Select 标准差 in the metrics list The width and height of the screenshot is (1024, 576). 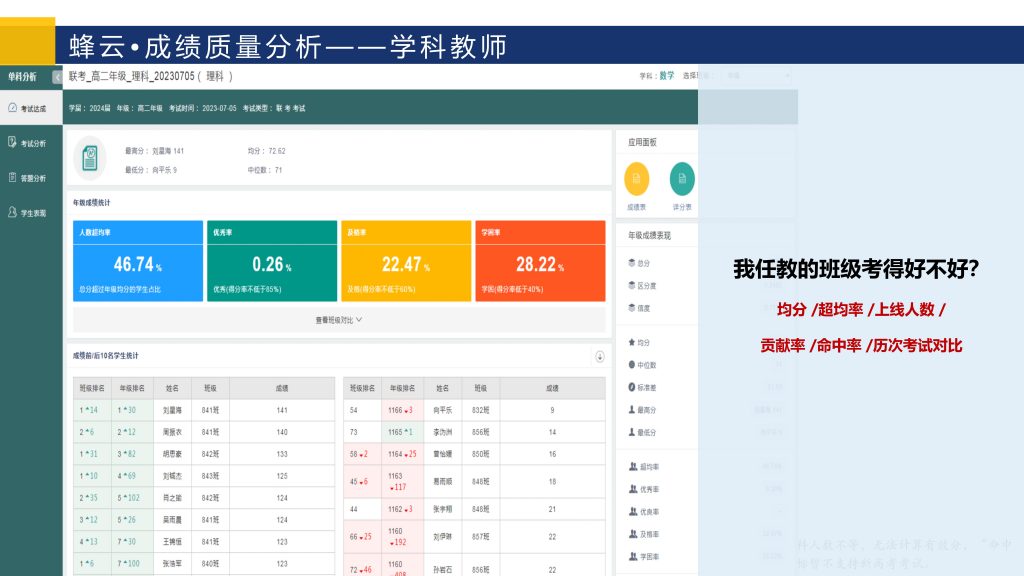(646, 387)
